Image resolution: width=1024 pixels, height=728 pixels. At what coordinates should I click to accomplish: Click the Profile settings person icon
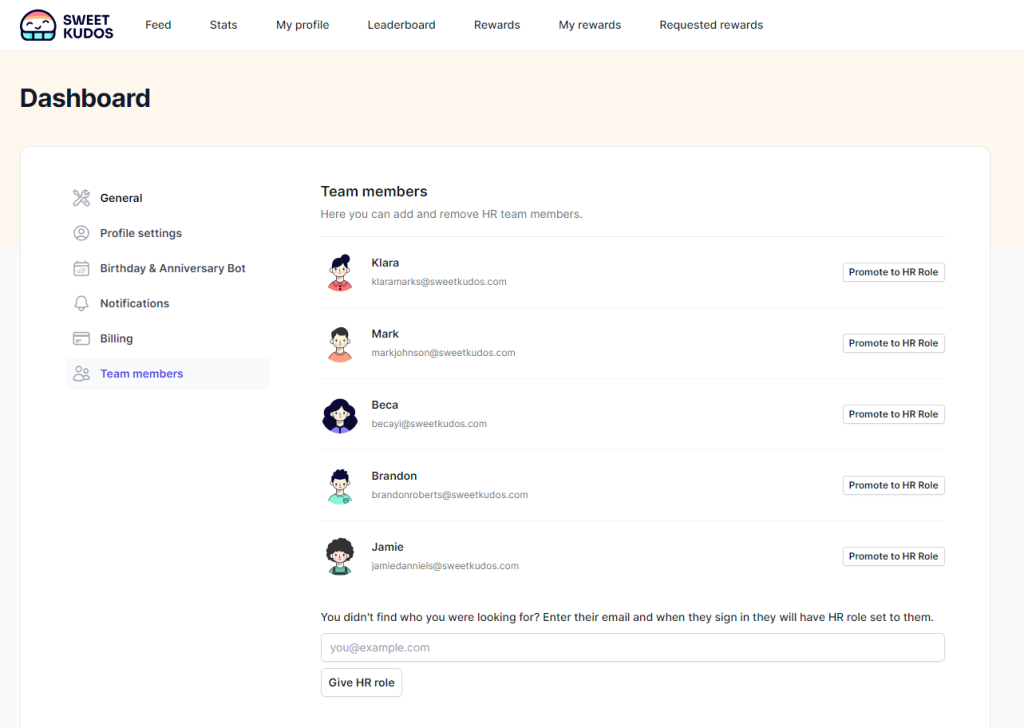tap(82, 233)
